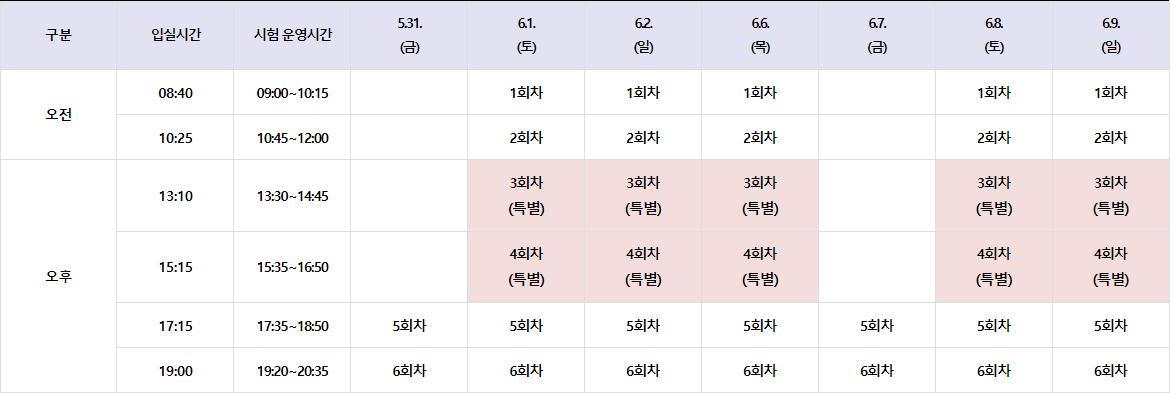Select the 입실시간 header cell
Image resolution: width=1170 pixels, height=393 pixels.
175,35
